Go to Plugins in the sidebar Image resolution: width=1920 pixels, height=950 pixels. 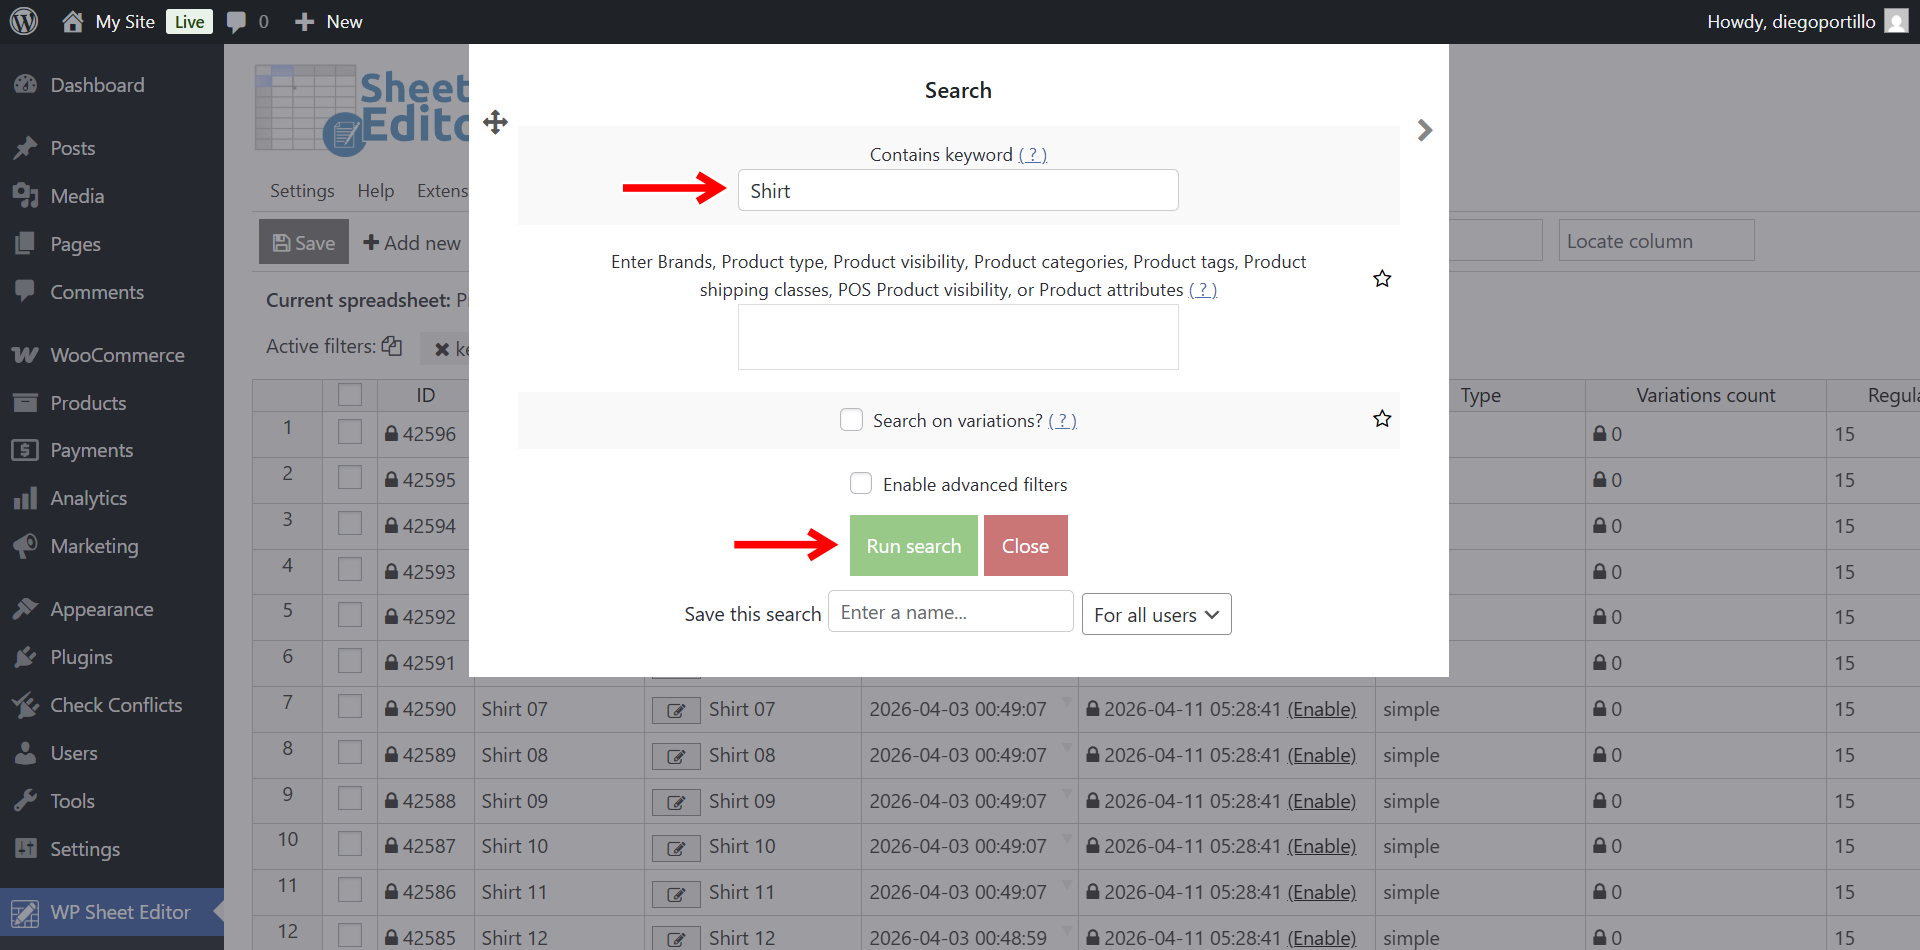[81, 657]
